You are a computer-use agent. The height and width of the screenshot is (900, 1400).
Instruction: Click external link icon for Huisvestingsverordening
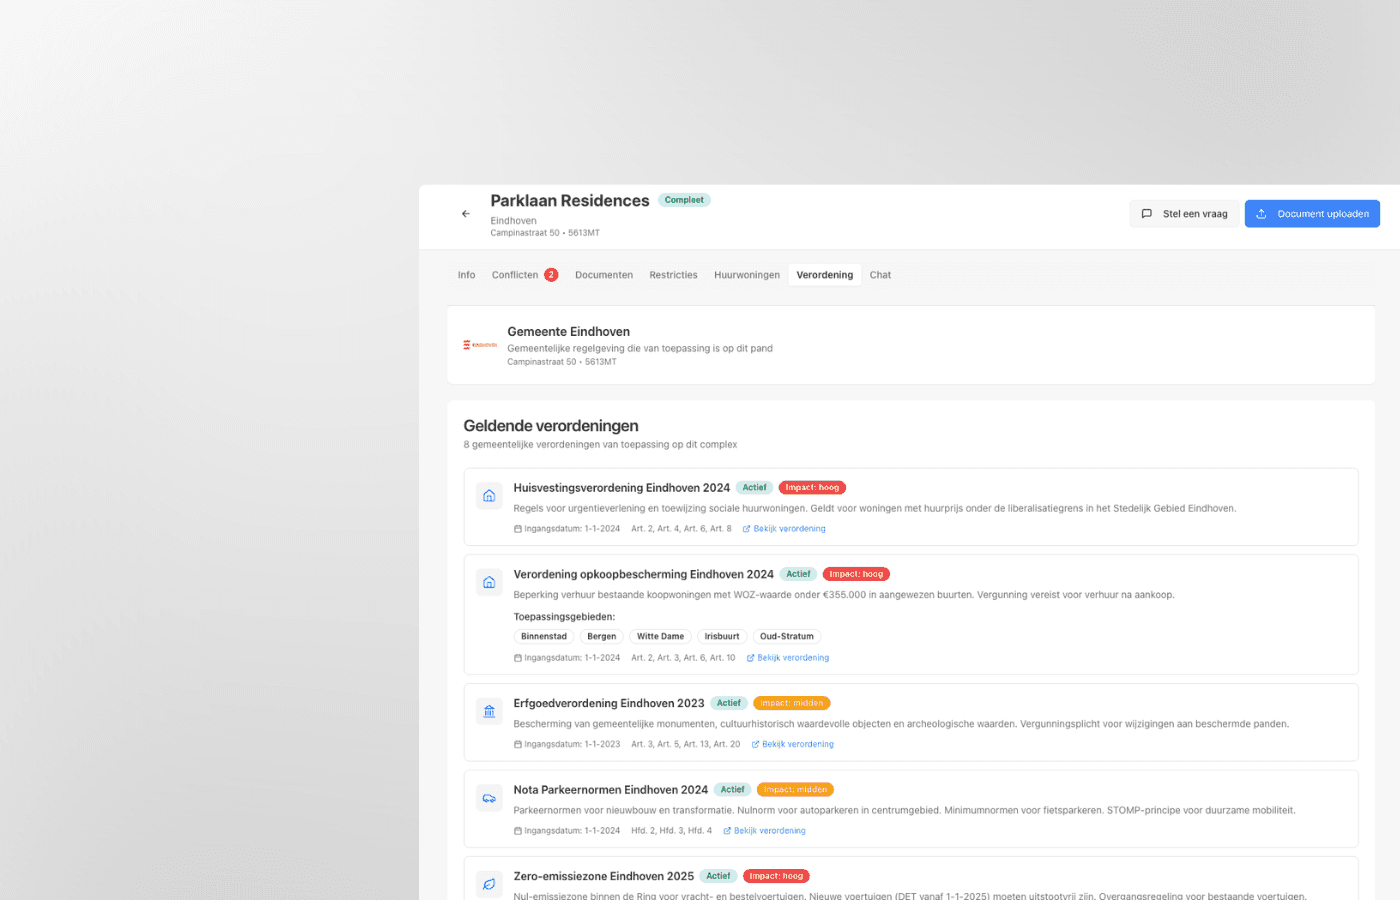point(746,529)
